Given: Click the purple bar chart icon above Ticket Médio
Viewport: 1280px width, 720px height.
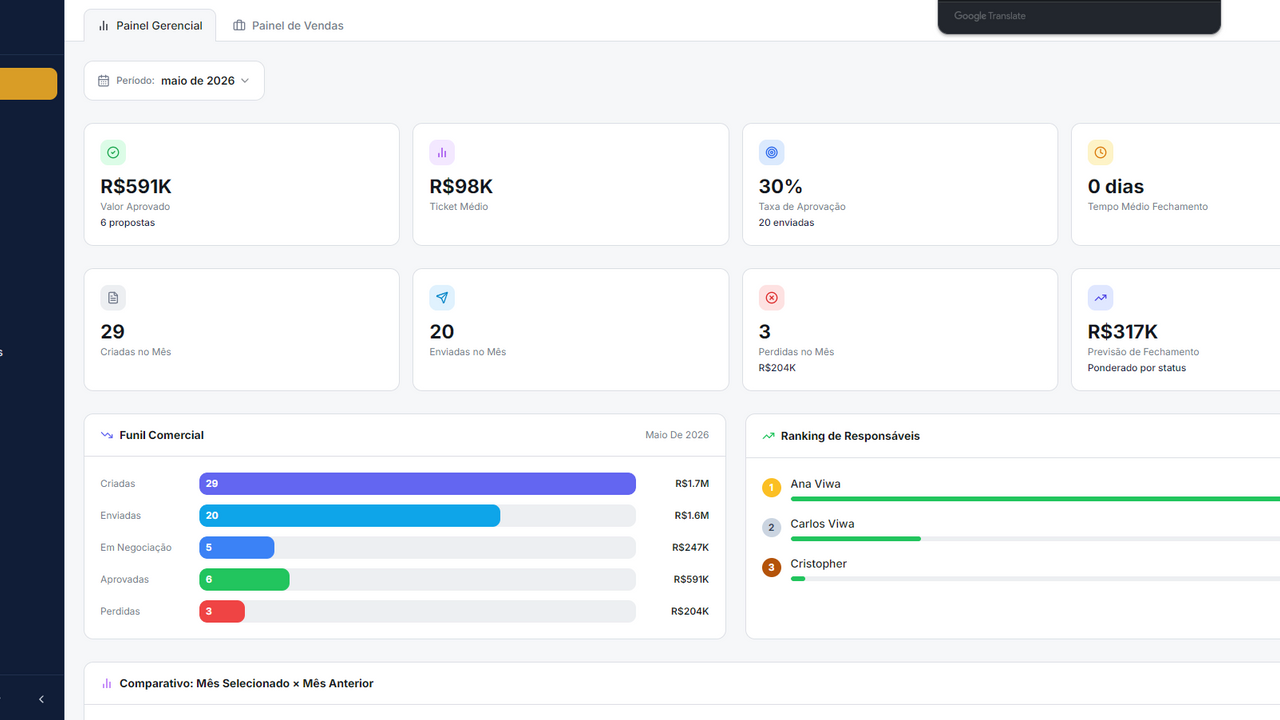Looking at the screenshot, I should pos(442,153).
